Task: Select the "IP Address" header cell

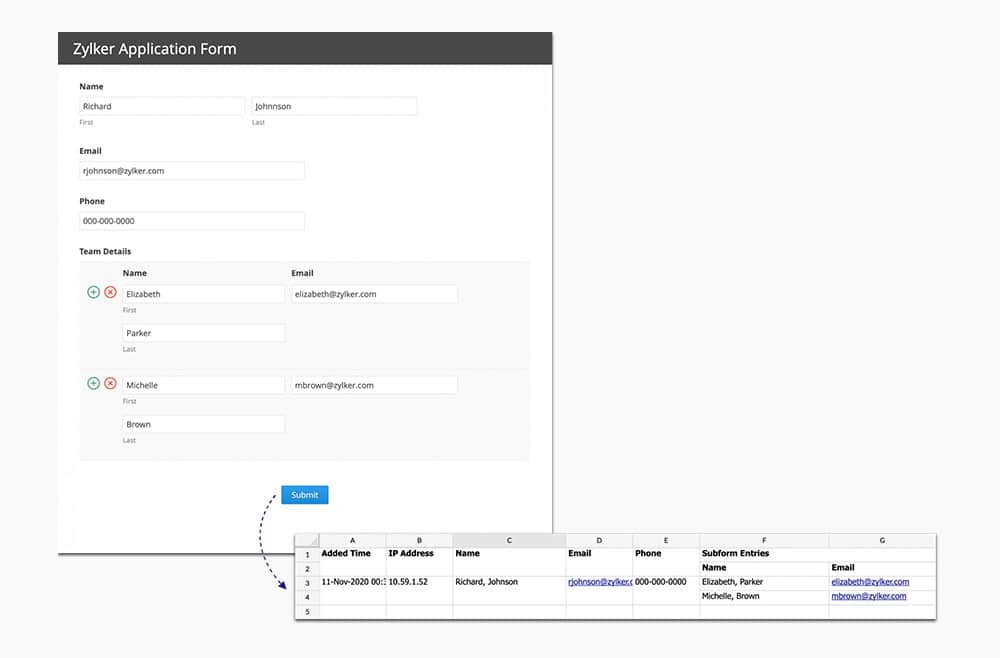Action: click(419, 553)
